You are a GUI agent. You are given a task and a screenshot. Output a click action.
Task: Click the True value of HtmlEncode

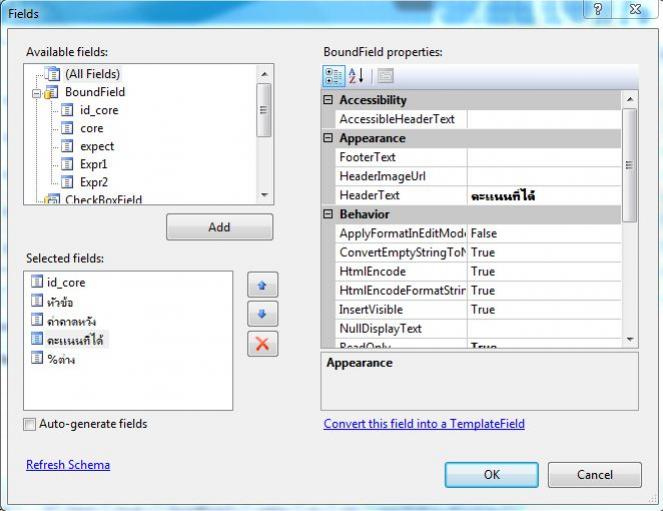click(x=483, y=271)
